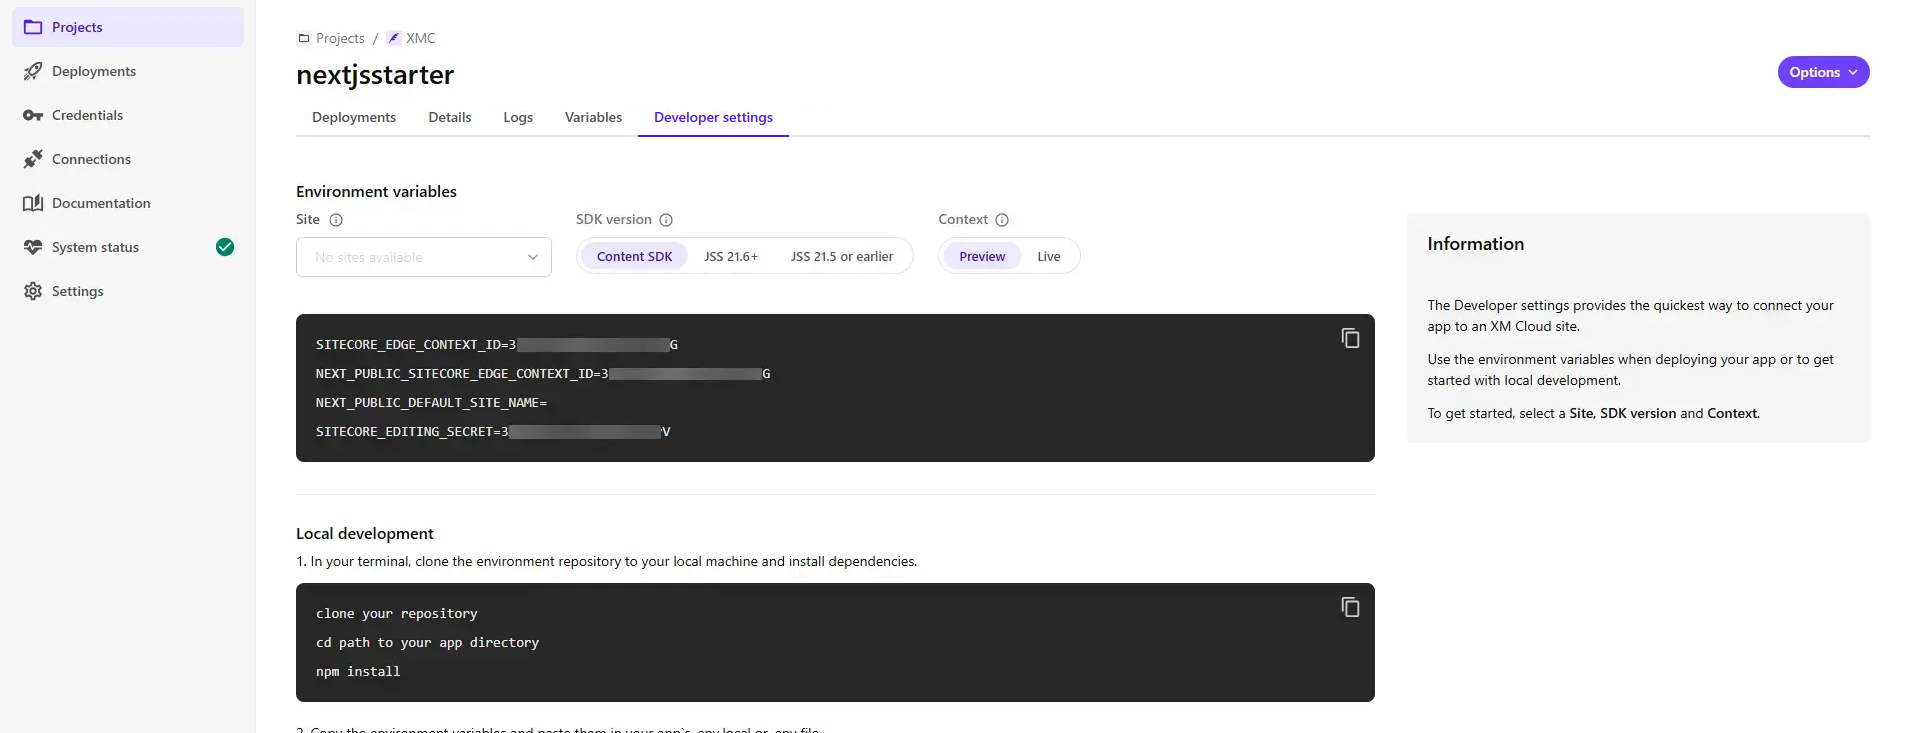Open Settings in the sidebar
1909x733 pixels.
click(x=127, y=291)
